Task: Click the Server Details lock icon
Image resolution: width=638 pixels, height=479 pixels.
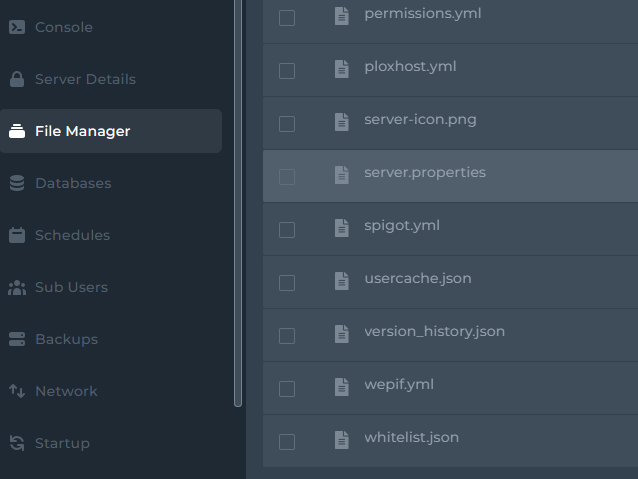Action: coord(17,79)
